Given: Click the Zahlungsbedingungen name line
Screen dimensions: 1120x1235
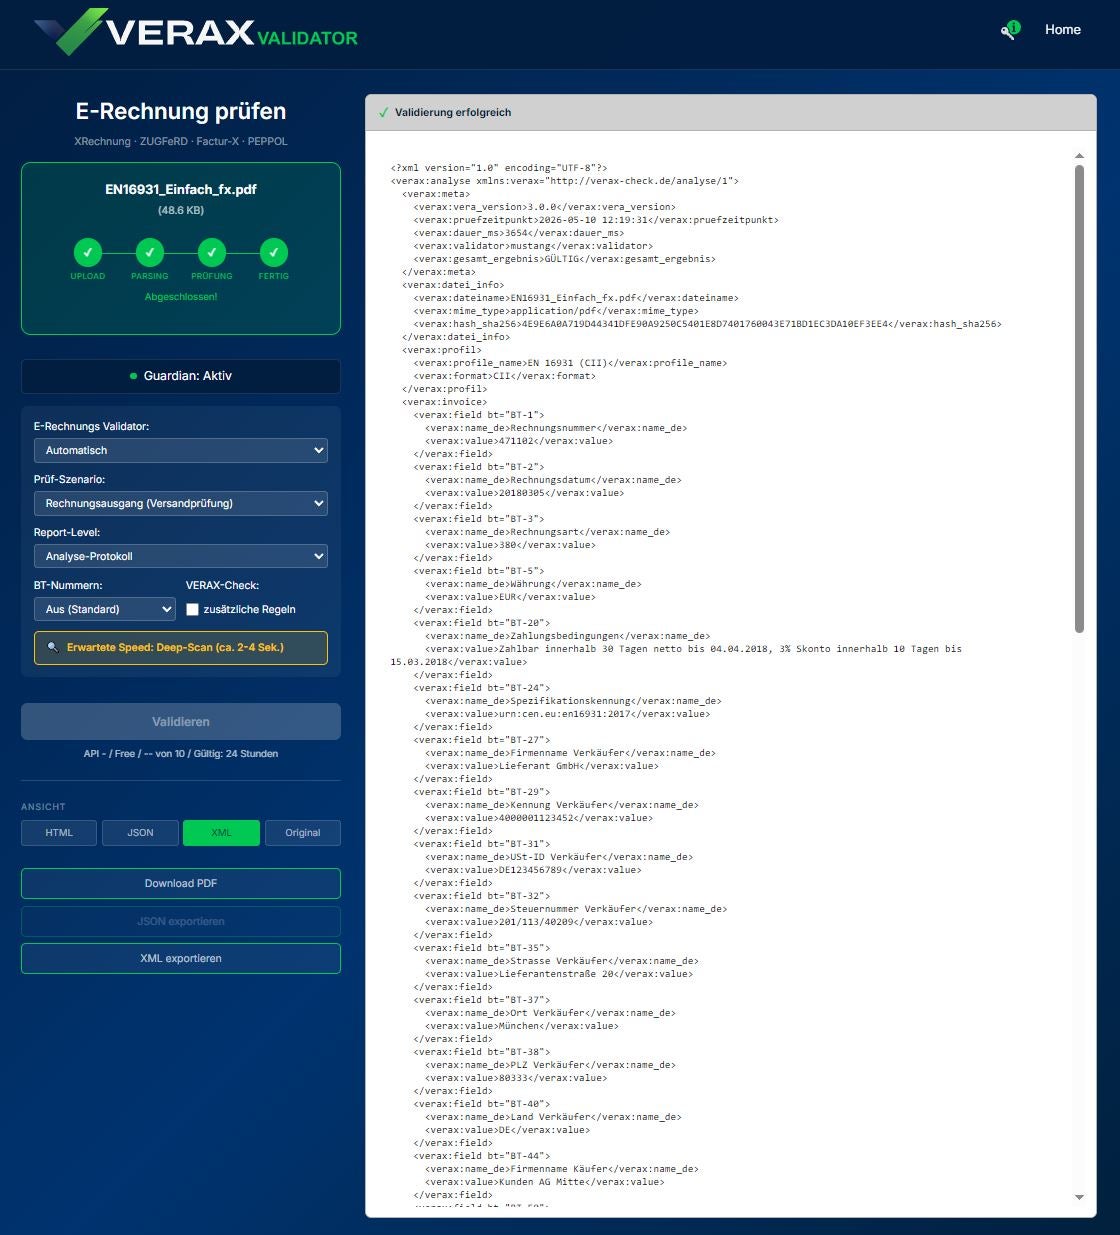Looking at the screenshot, I should [567, 636].
